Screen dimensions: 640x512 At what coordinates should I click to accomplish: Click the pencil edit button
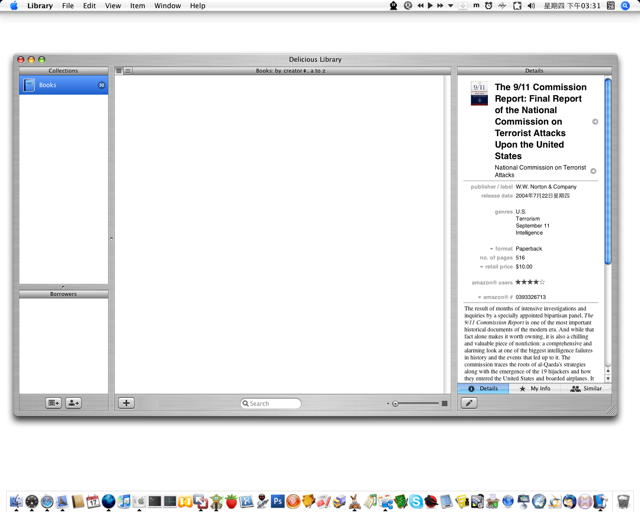[x=469, y=403]
